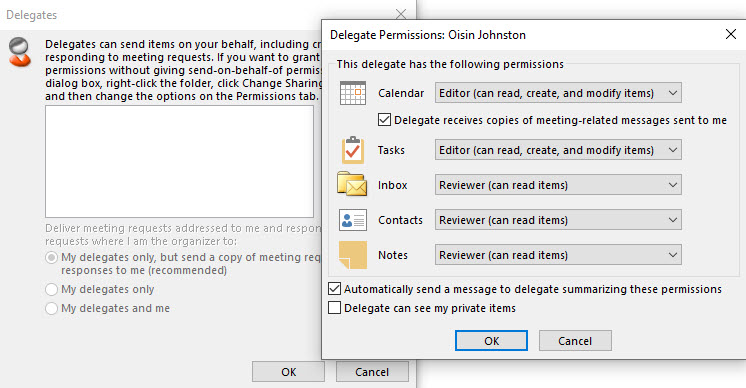The width and height of the screenshot is (746, 388).
Task: Click the Inbox folder envelope icon
Action: [x=352, y=184]
